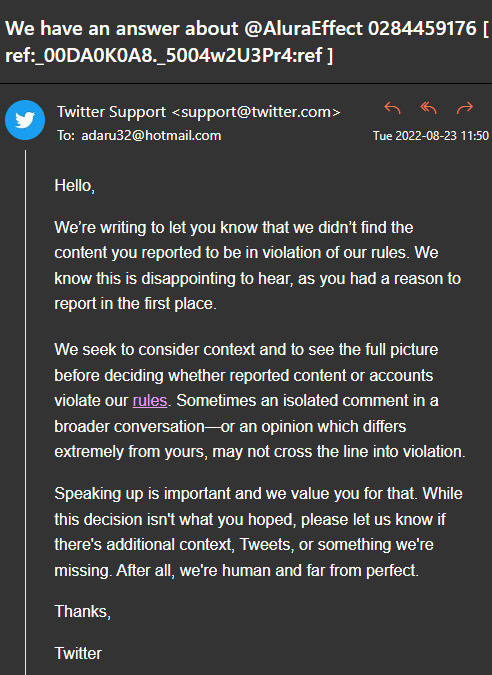This screenshot has height=675, width=492.
Task: Click the Forward arrow icon
Action: (465, 108)
